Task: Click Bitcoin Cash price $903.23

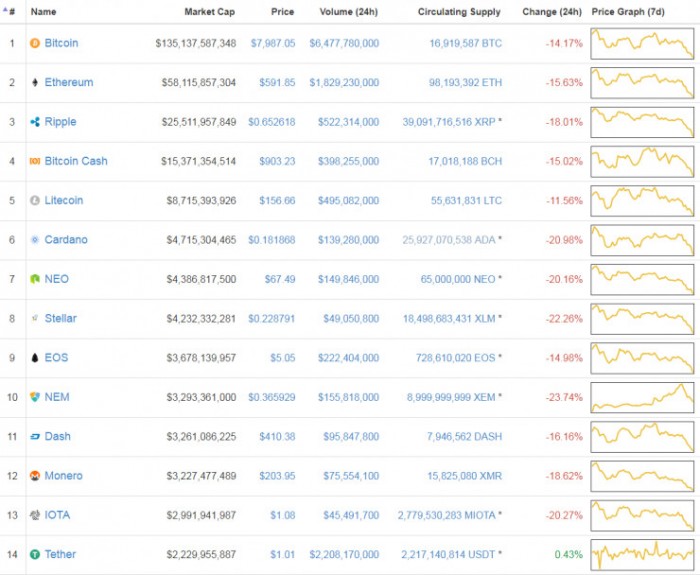Action: [x=277, y=161]
